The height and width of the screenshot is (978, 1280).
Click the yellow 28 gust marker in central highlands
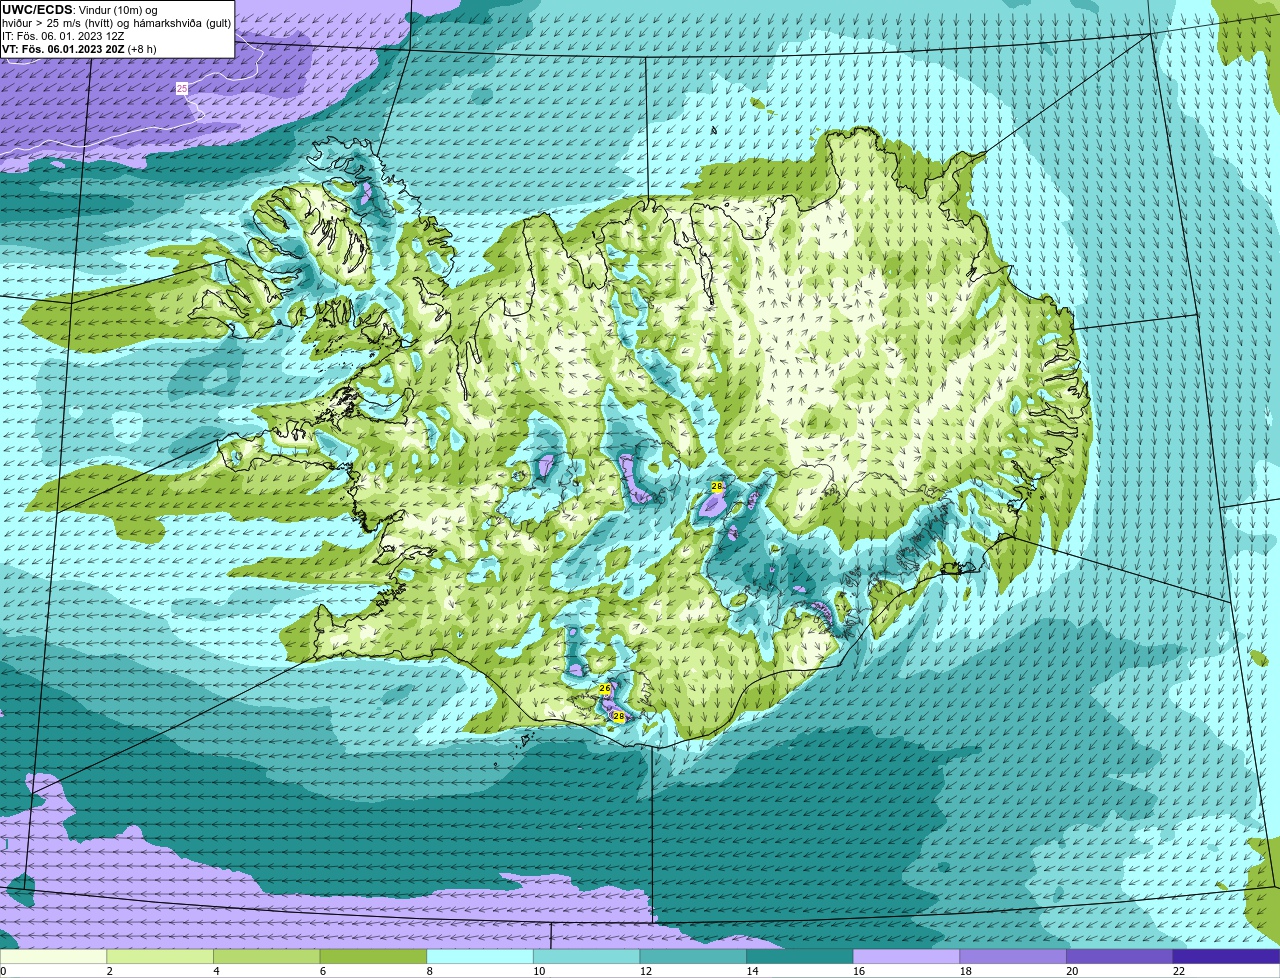(716, 486)
